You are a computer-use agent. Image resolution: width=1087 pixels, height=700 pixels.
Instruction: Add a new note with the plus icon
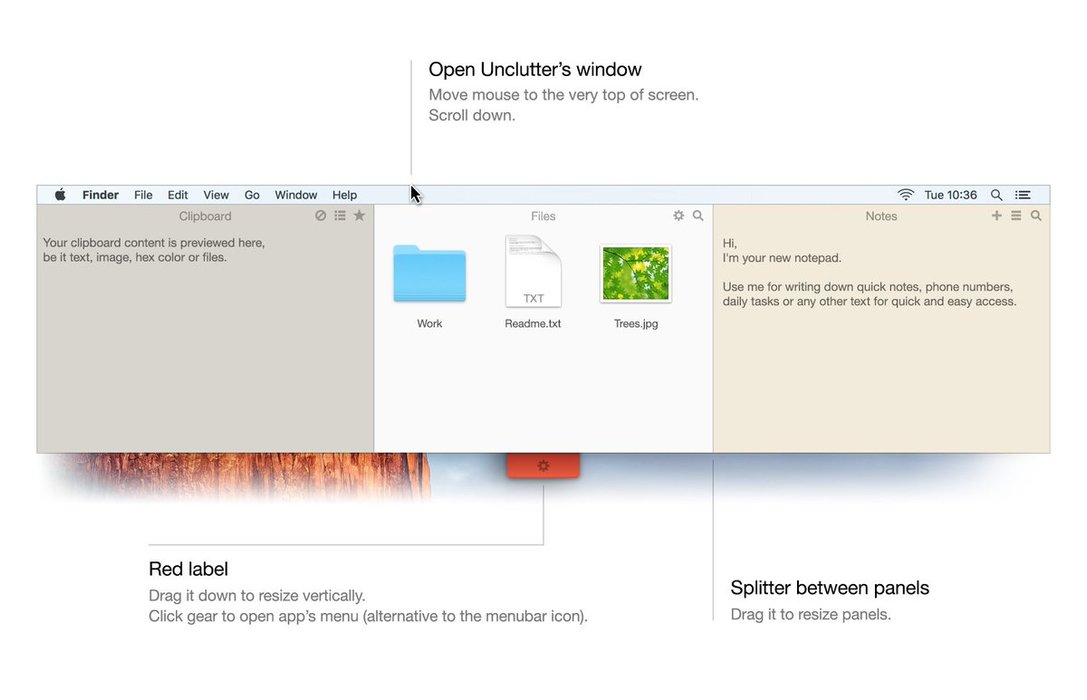point(996,216)
